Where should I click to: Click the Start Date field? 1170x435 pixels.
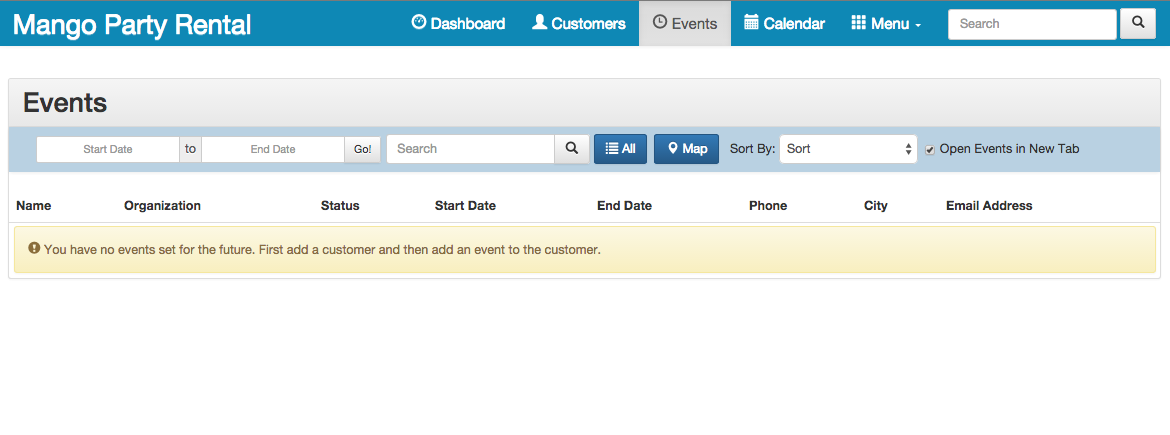point(108,149)
